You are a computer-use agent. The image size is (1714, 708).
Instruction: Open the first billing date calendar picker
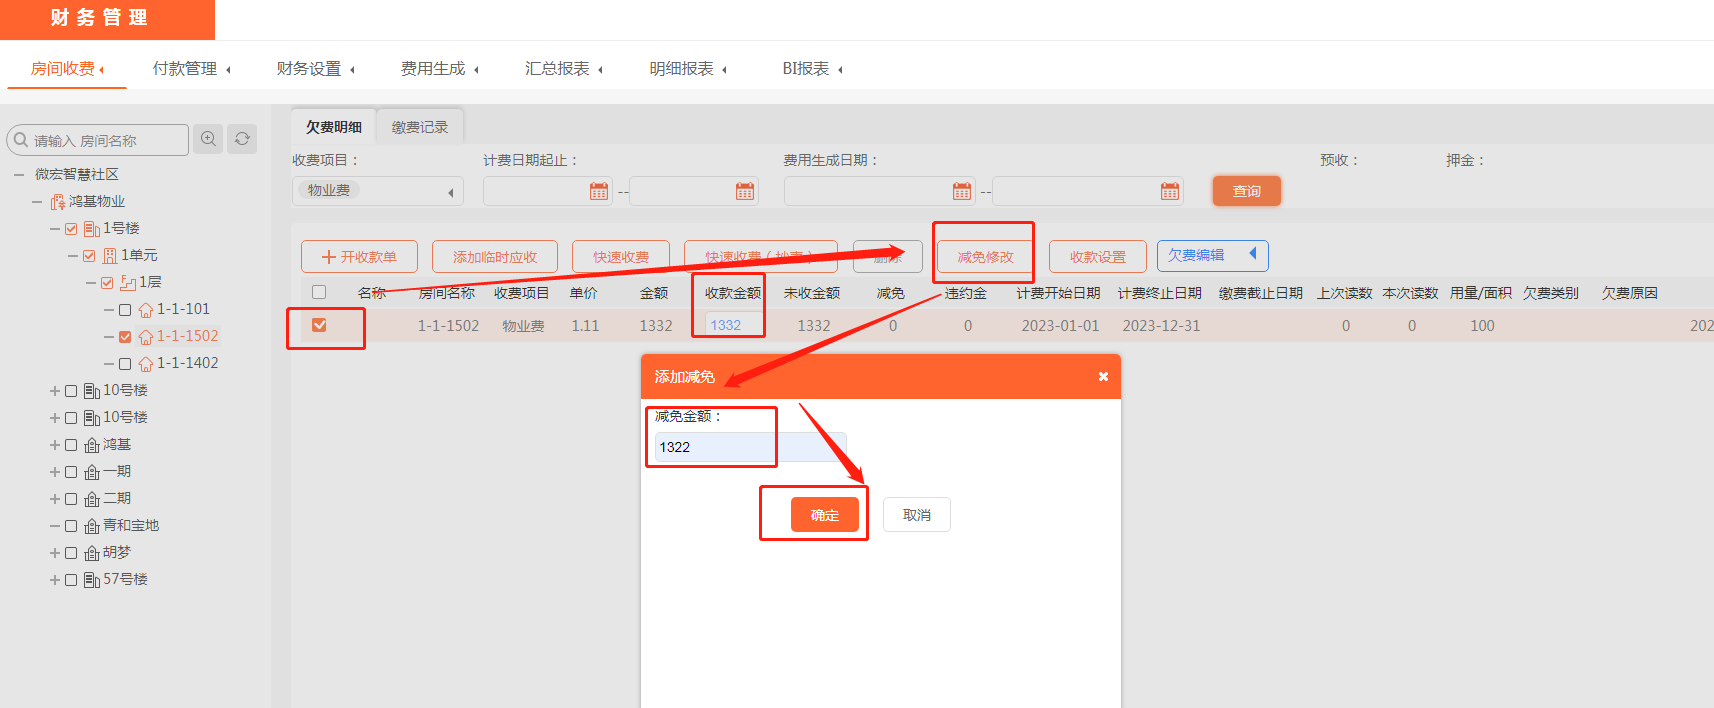tap(599, 191)
